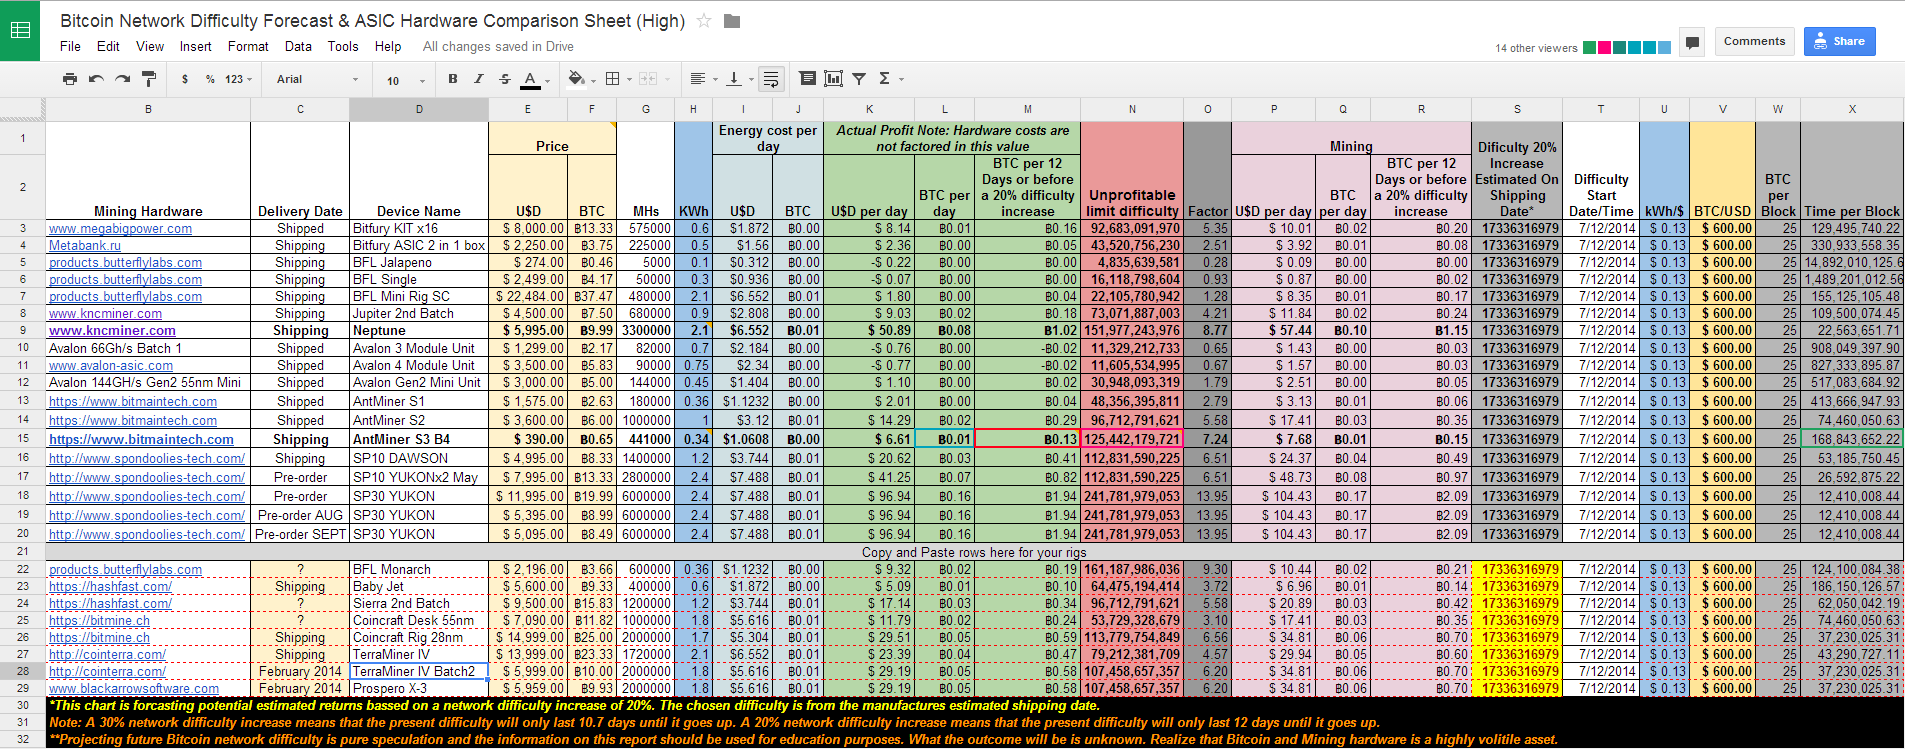Viewport: 1905px width, 749px height.
Task: Turn on the filter
Action: click(x=858, y=78)
